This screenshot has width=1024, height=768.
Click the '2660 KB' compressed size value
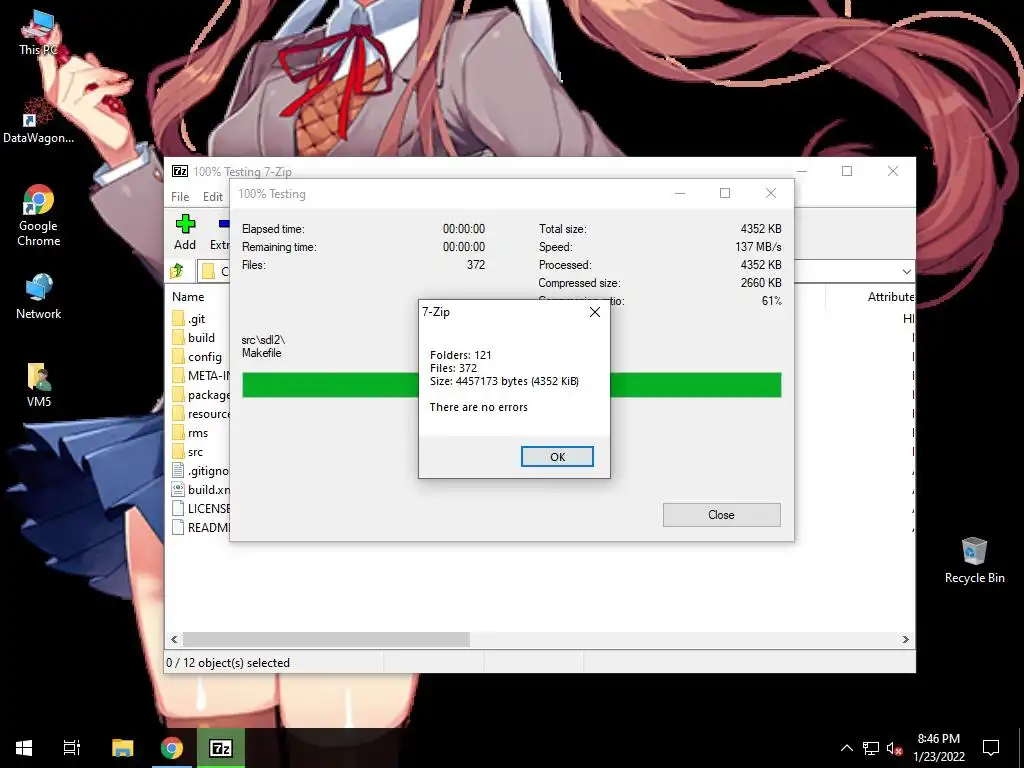[761, 283]
